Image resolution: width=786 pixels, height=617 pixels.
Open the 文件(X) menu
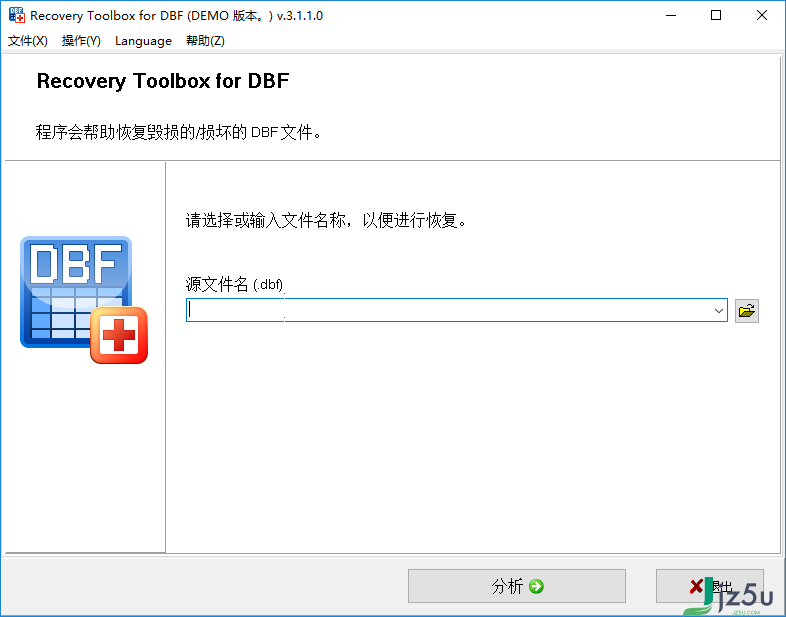[28, 41]
